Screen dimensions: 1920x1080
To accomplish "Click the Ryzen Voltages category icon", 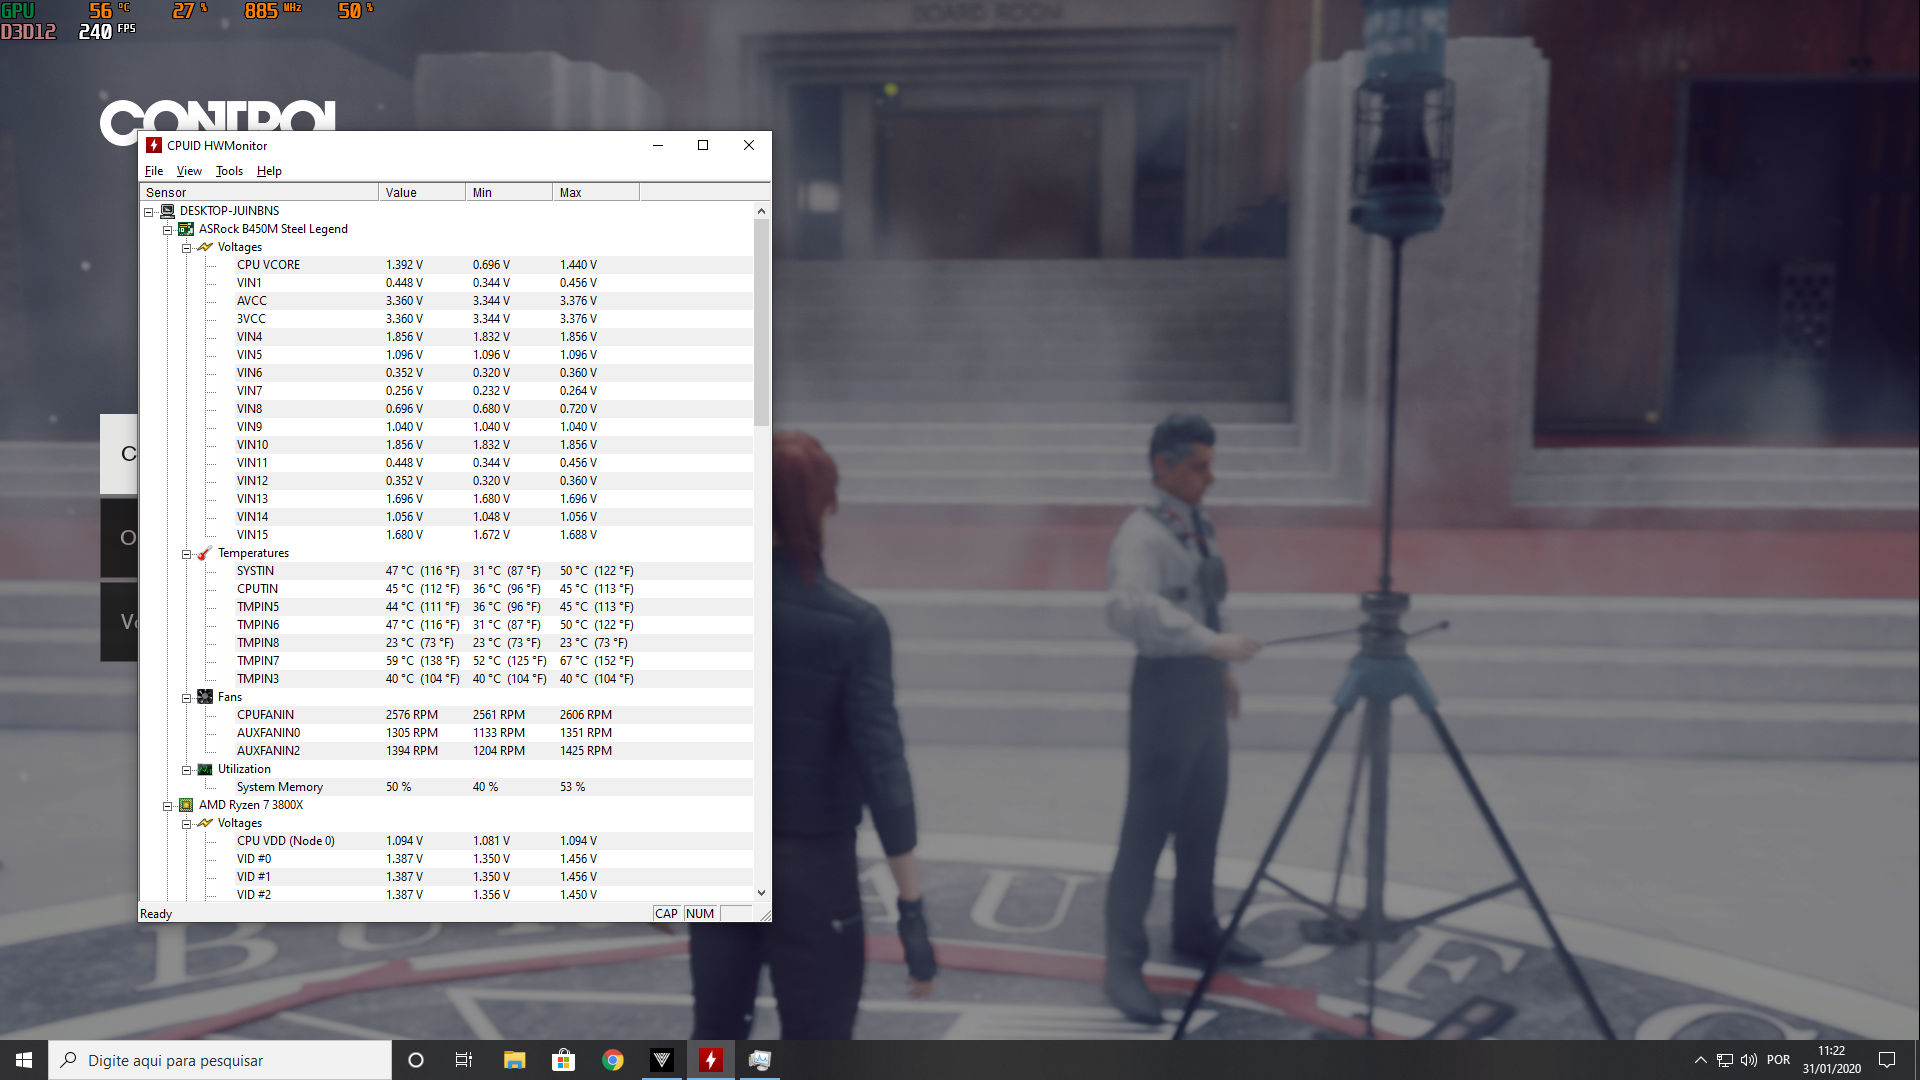I will (x=205, y=823).
